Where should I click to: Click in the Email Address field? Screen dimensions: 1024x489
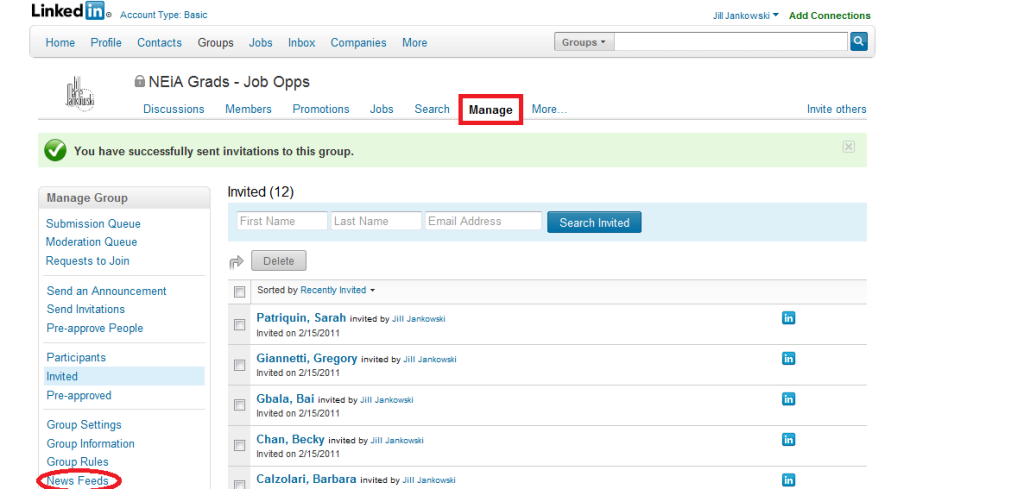[x=483, y=221]
